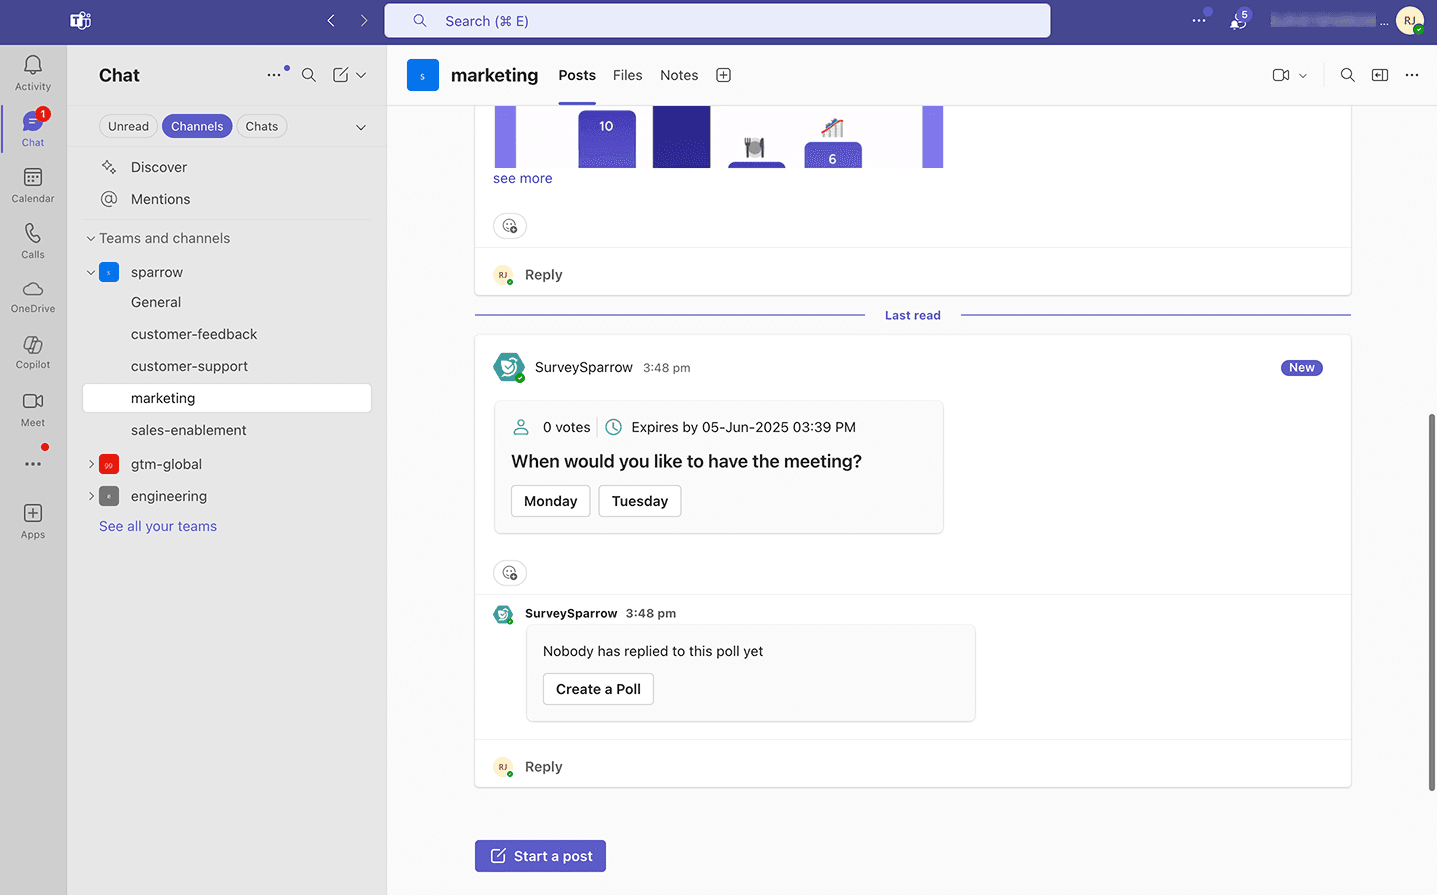The width and height of the screenshot is (1437, 895).
Task: Vote Monday in the meeting poll
Action: (550, 501)
